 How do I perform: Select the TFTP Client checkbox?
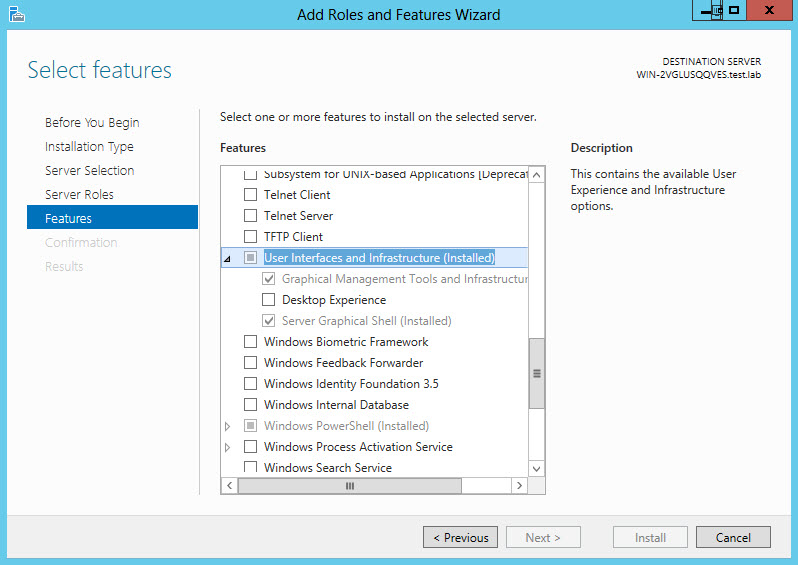251,237
